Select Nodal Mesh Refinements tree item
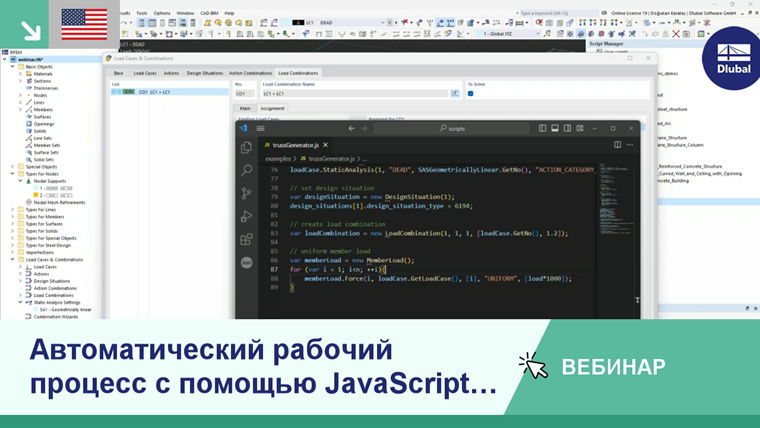 [59, 202]
